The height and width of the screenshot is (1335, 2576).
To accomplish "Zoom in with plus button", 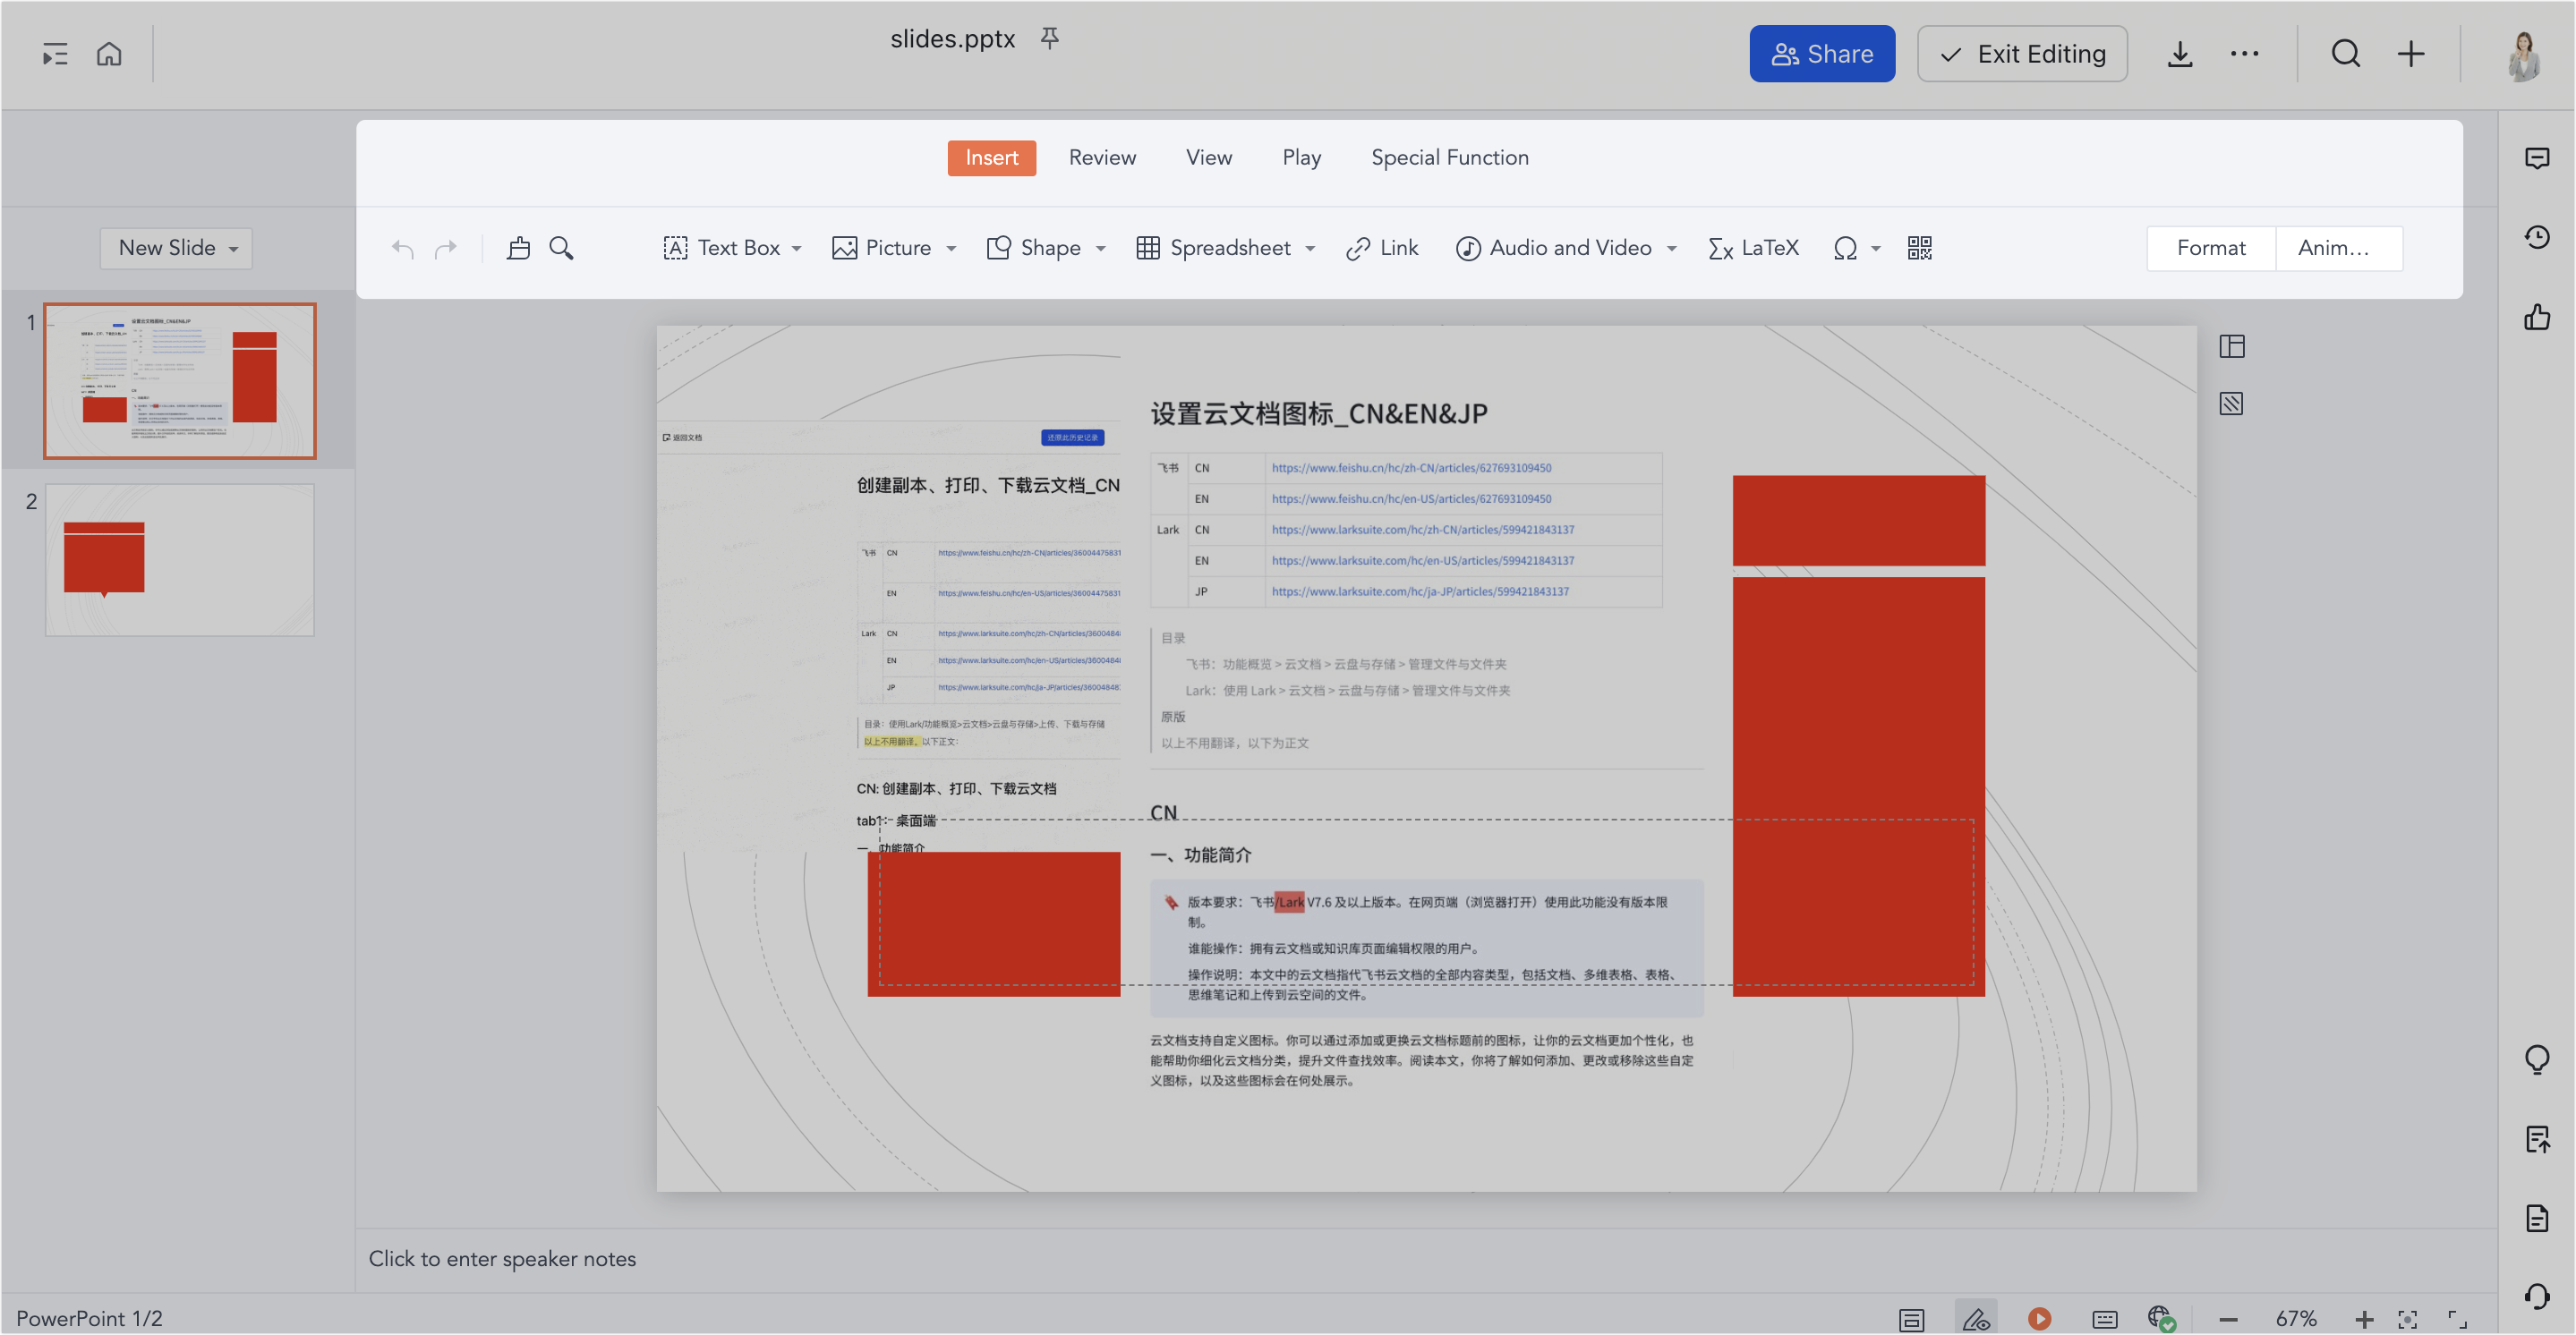I will pos(2363,1319).
